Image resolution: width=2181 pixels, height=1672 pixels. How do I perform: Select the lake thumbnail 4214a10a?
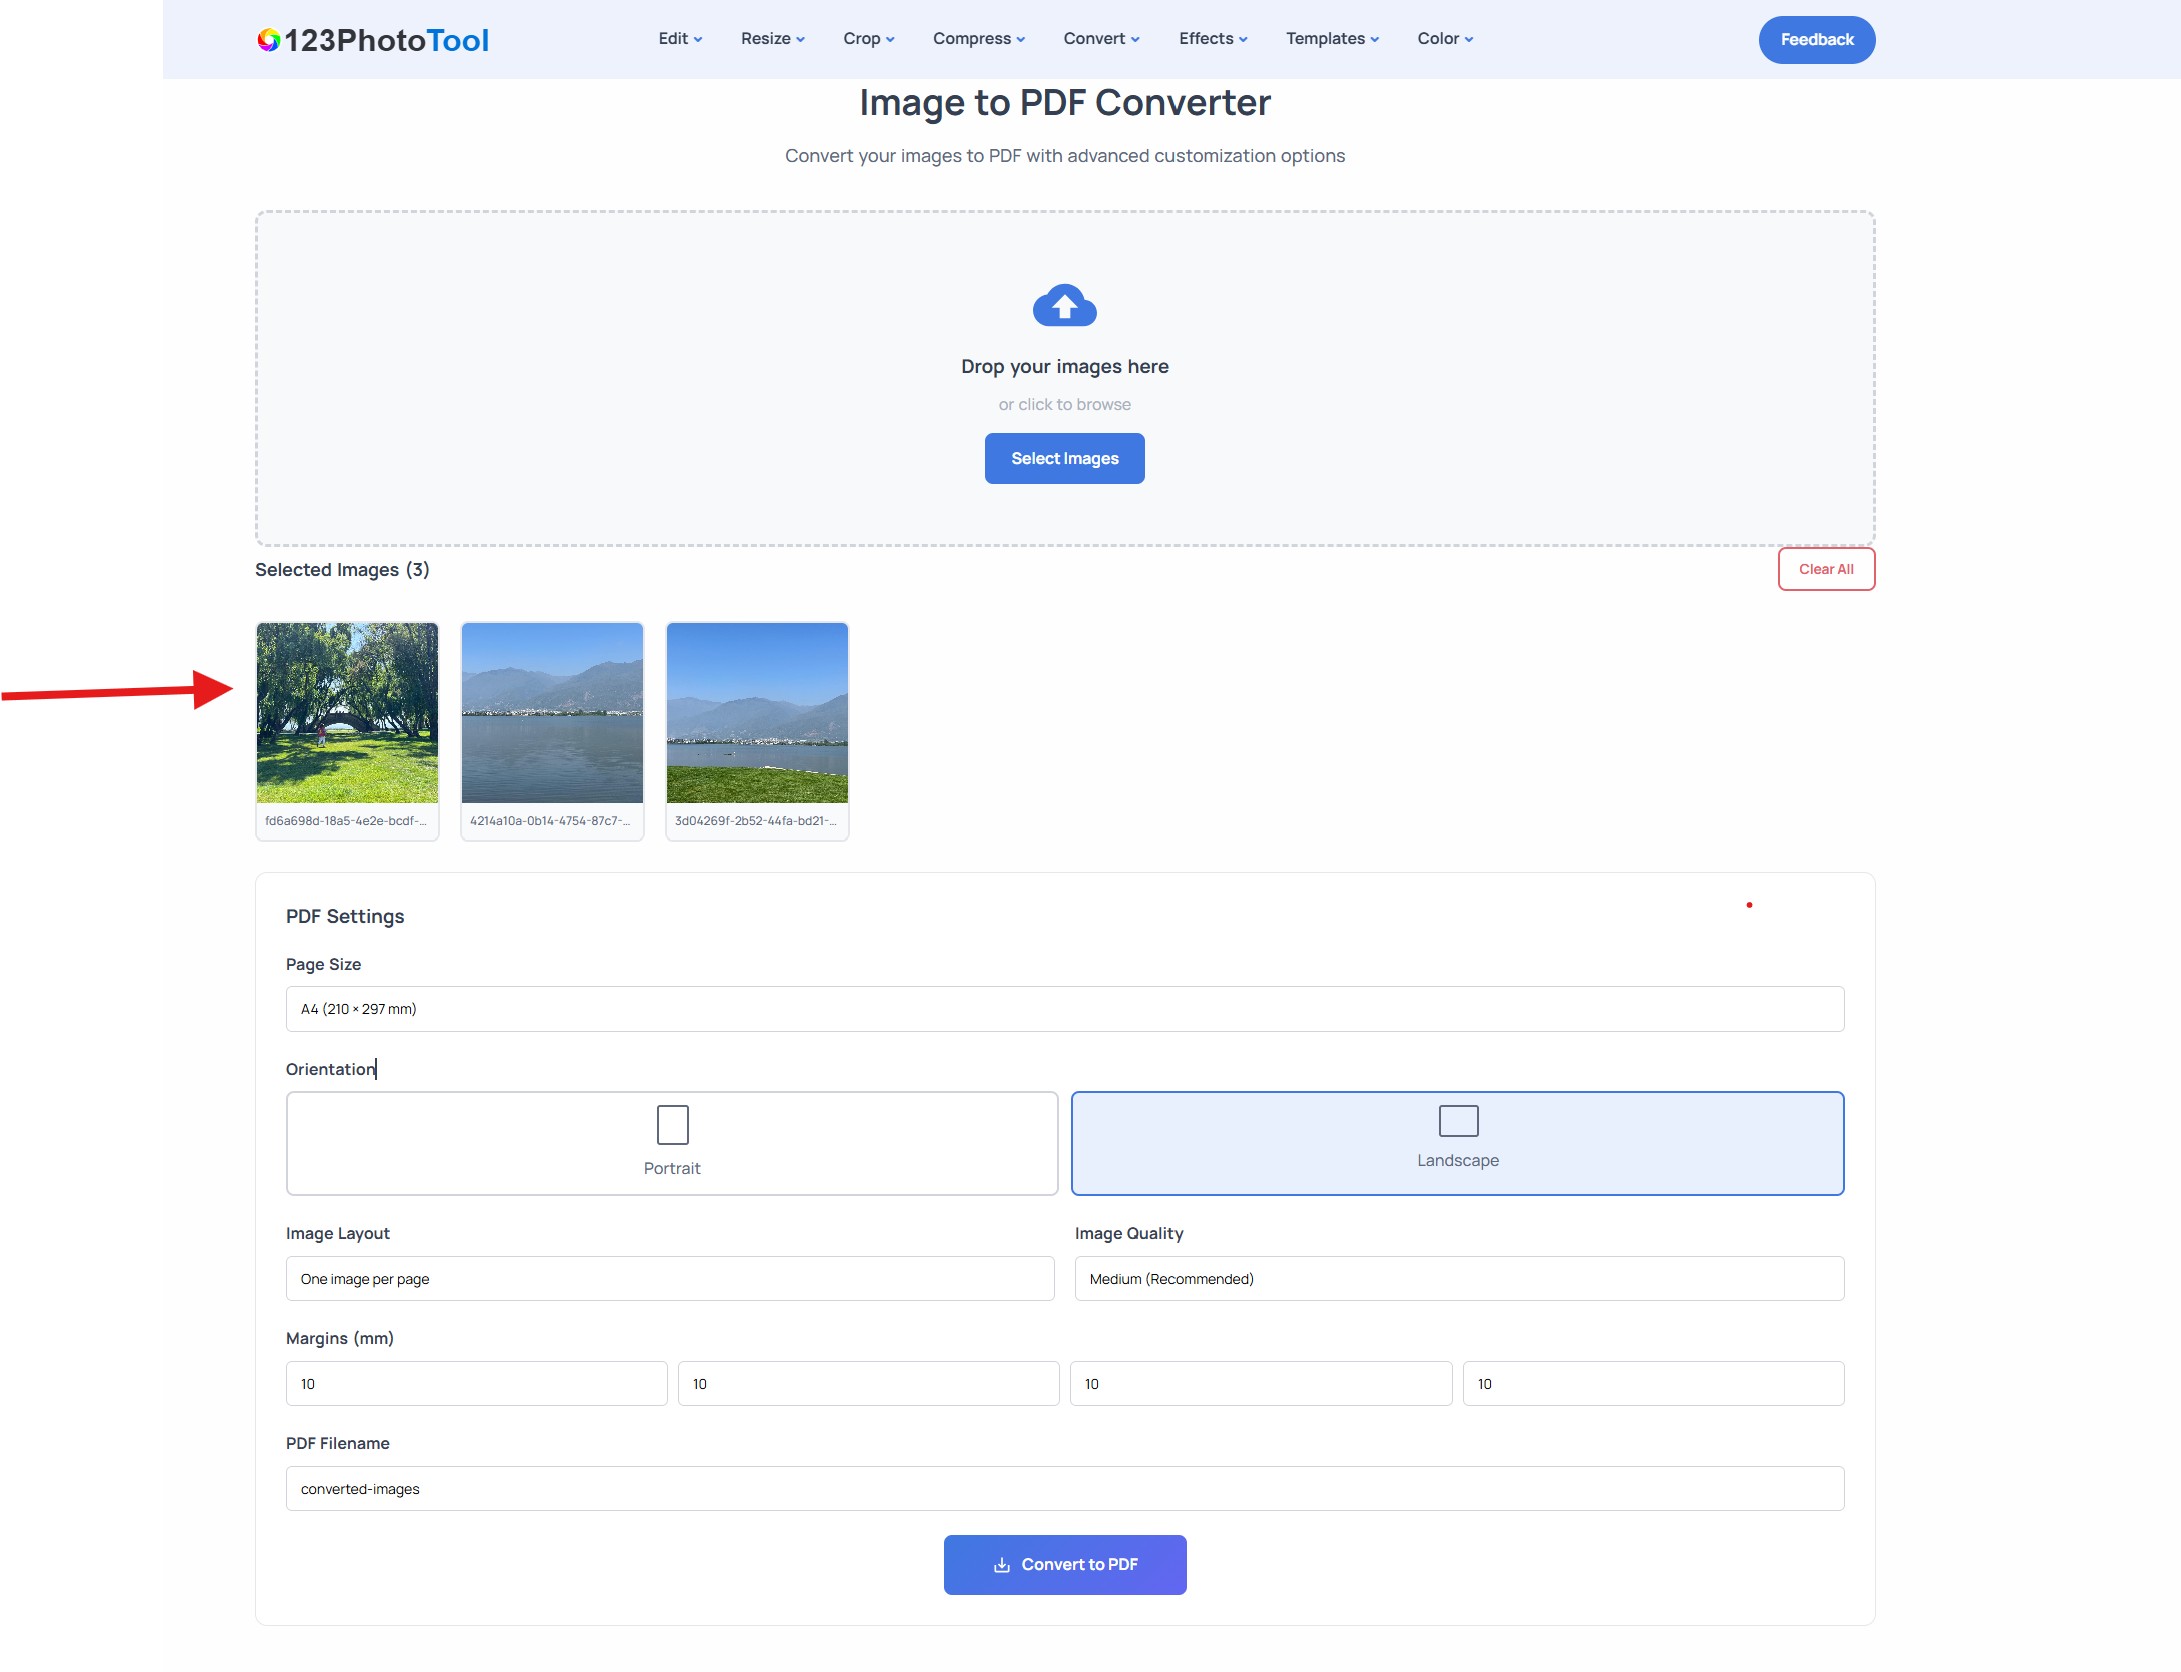552,713
